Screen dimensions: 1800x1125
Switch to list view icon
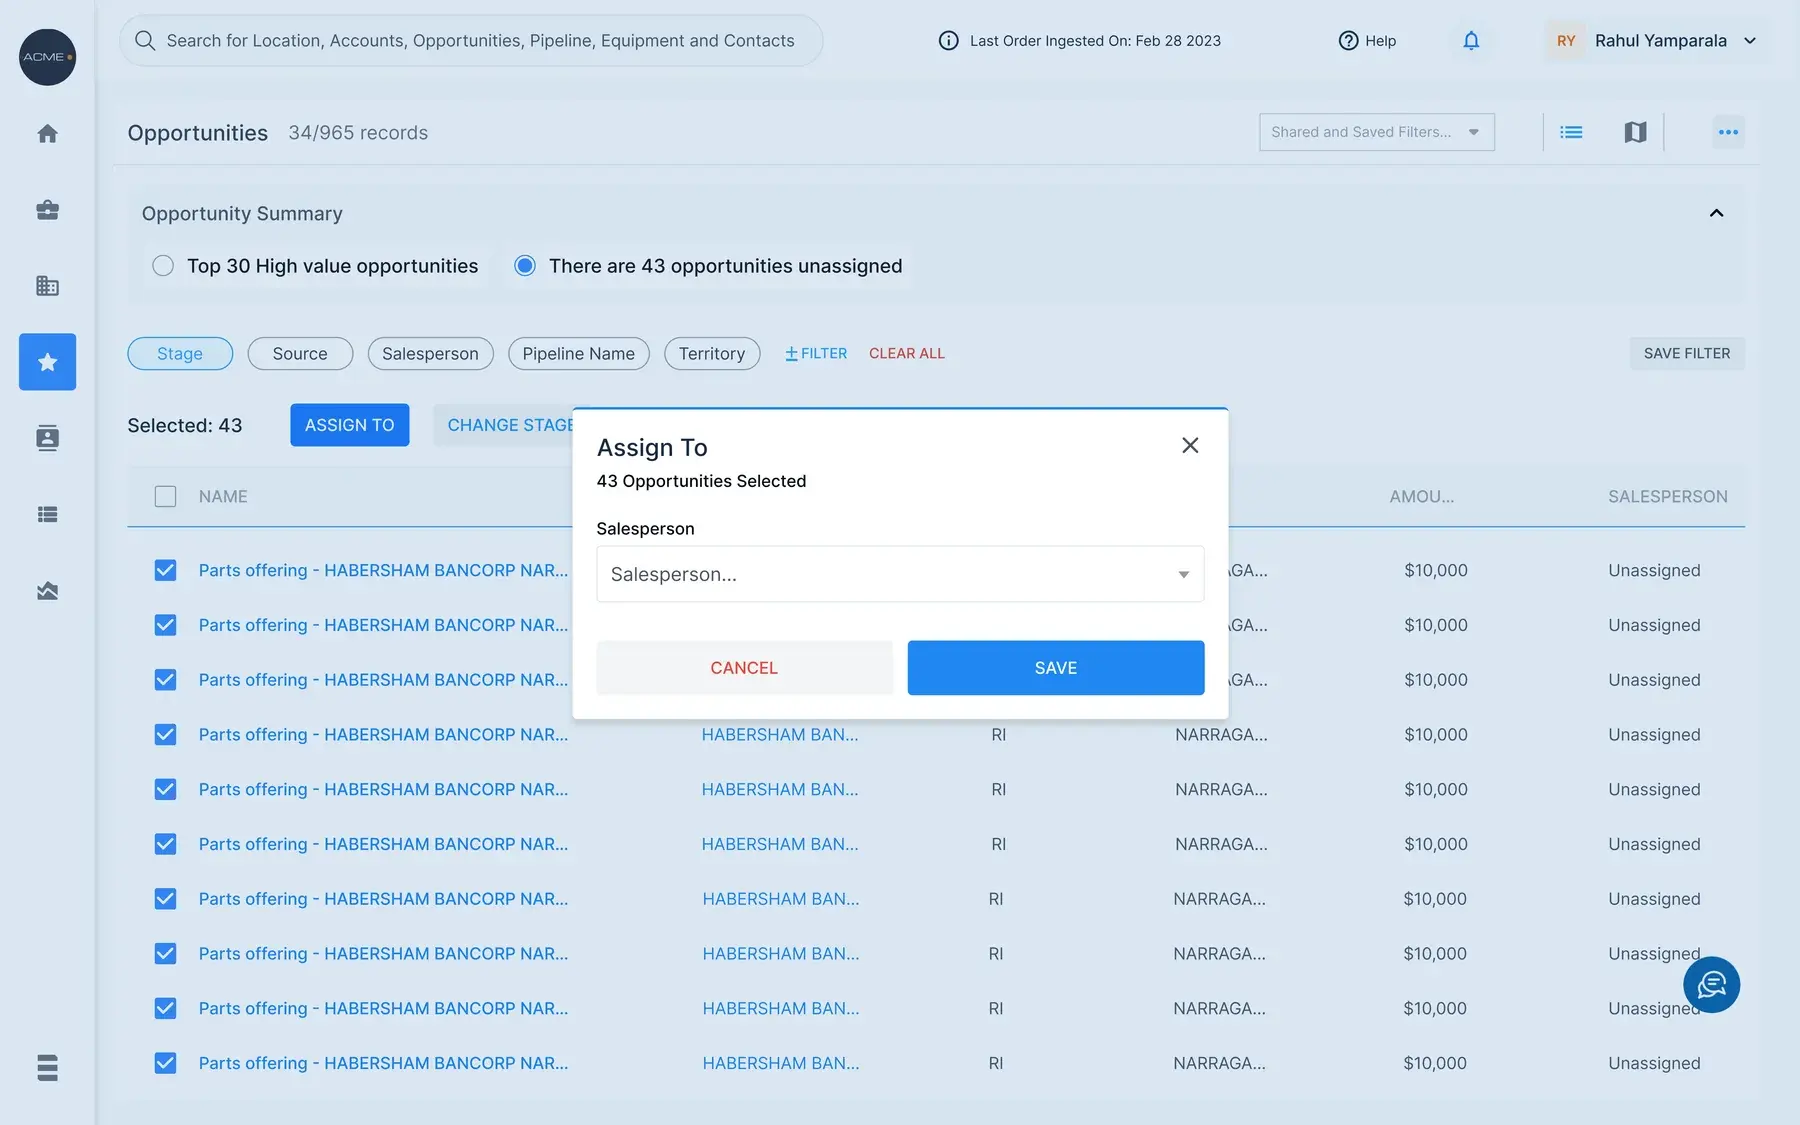coord(1571,132)
